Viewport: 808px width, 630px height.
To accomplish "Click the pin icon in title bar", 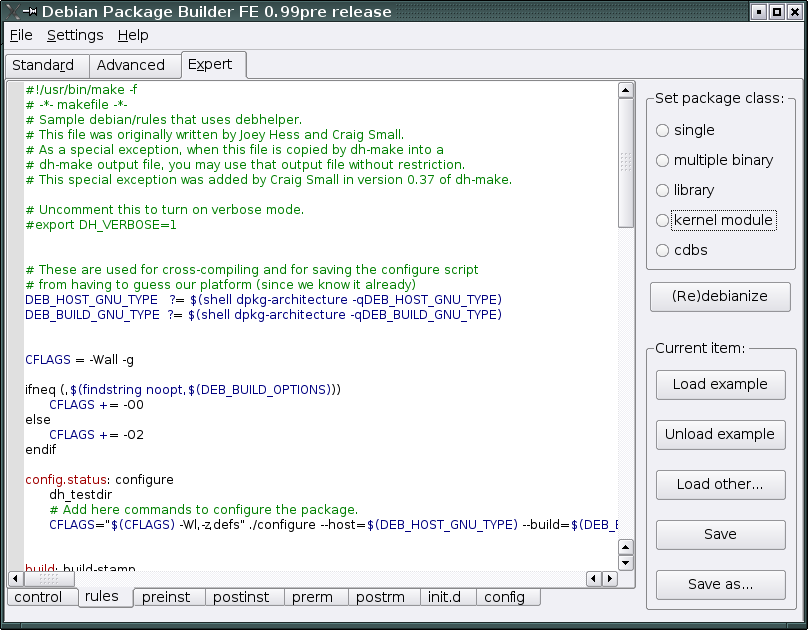I will coord(30,11).
